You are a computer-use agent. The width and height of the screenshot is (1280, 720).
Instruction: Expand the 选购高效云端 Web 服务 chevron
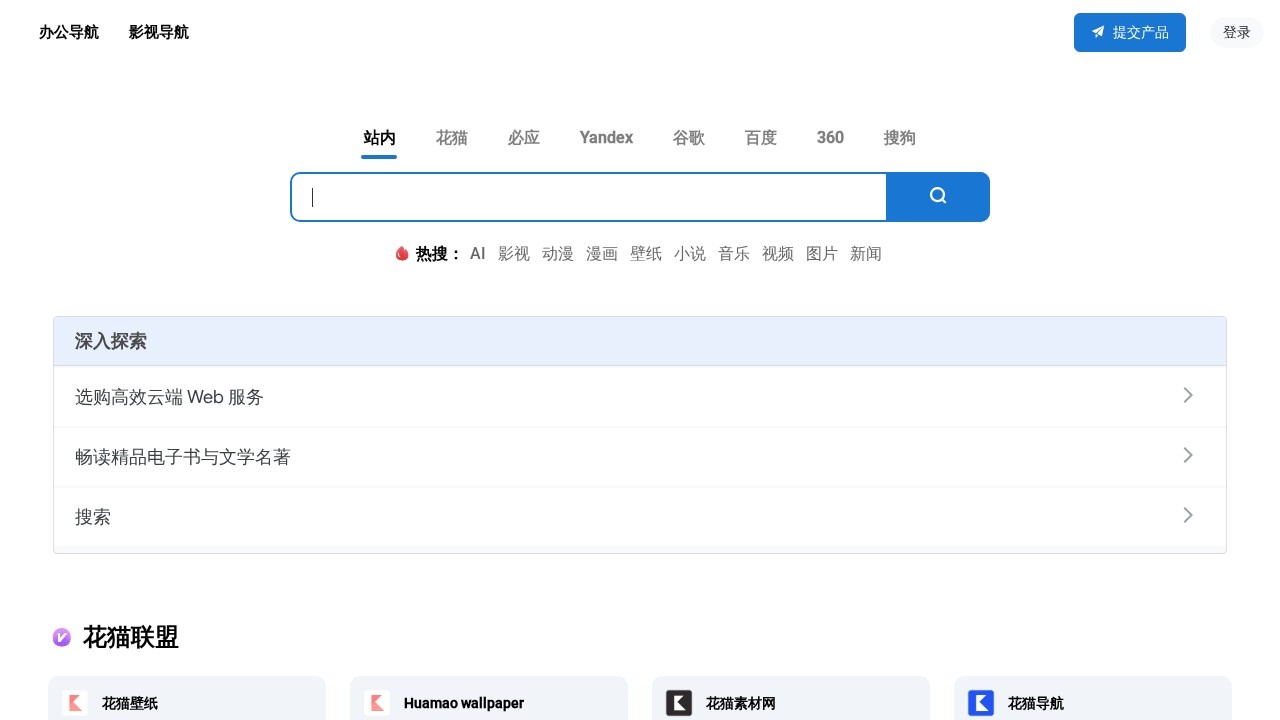(x=1188, y=395)
